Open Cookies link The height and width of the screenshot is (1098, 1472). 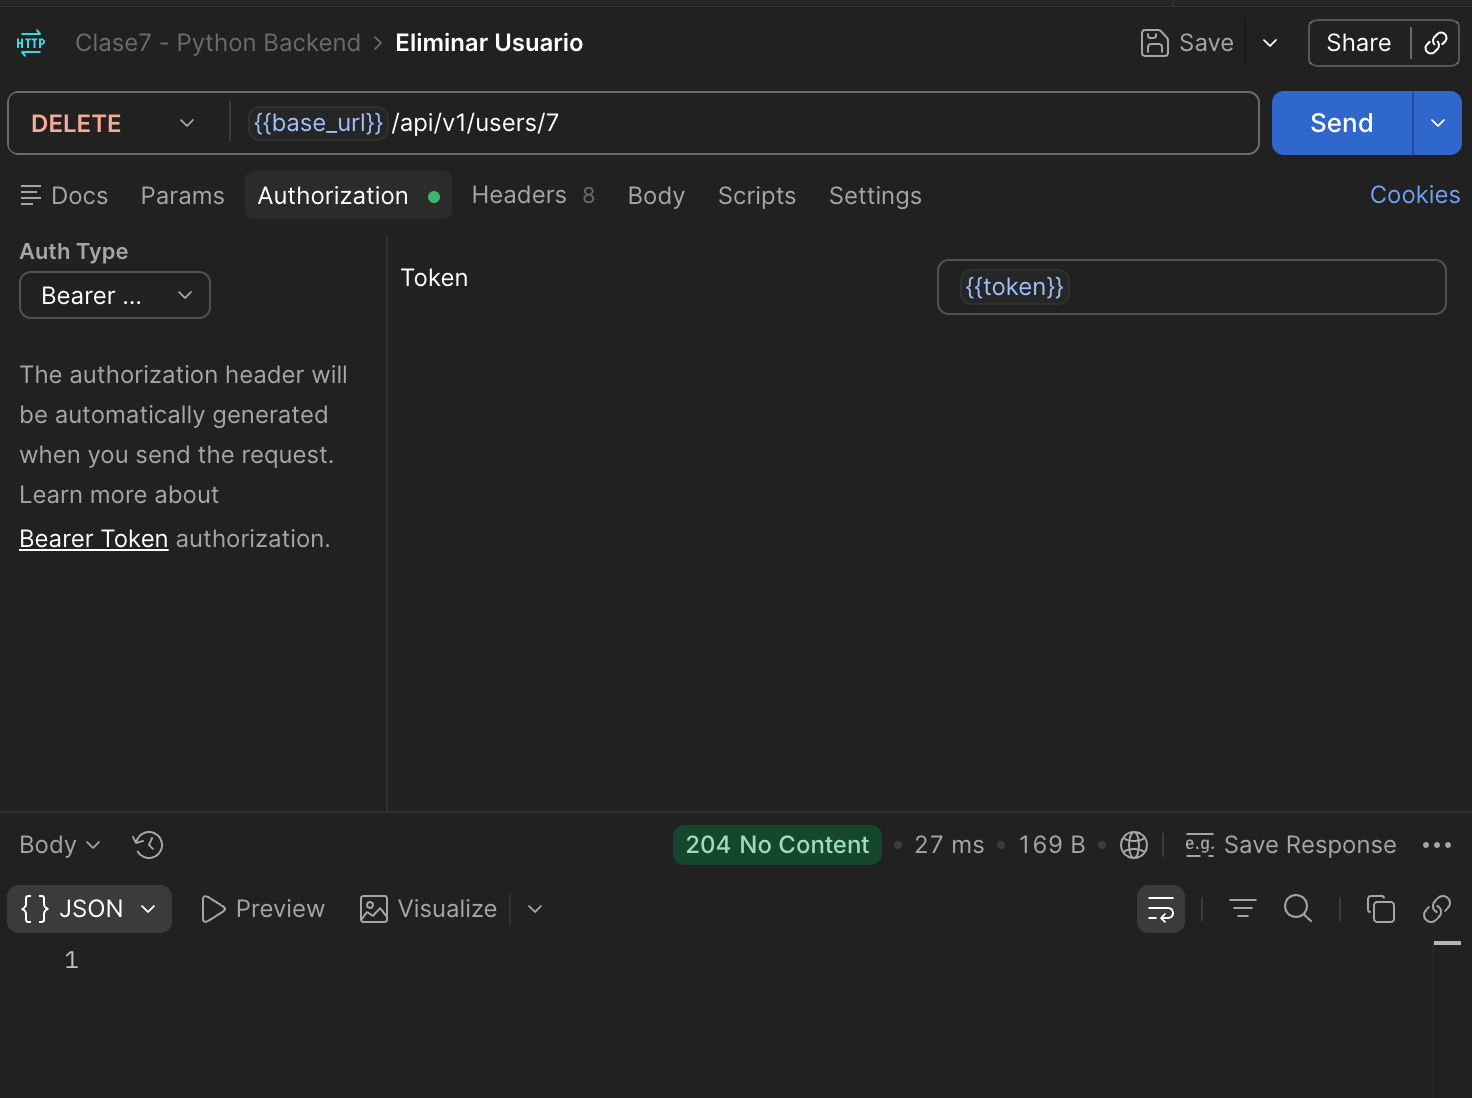click(1415, 195)
